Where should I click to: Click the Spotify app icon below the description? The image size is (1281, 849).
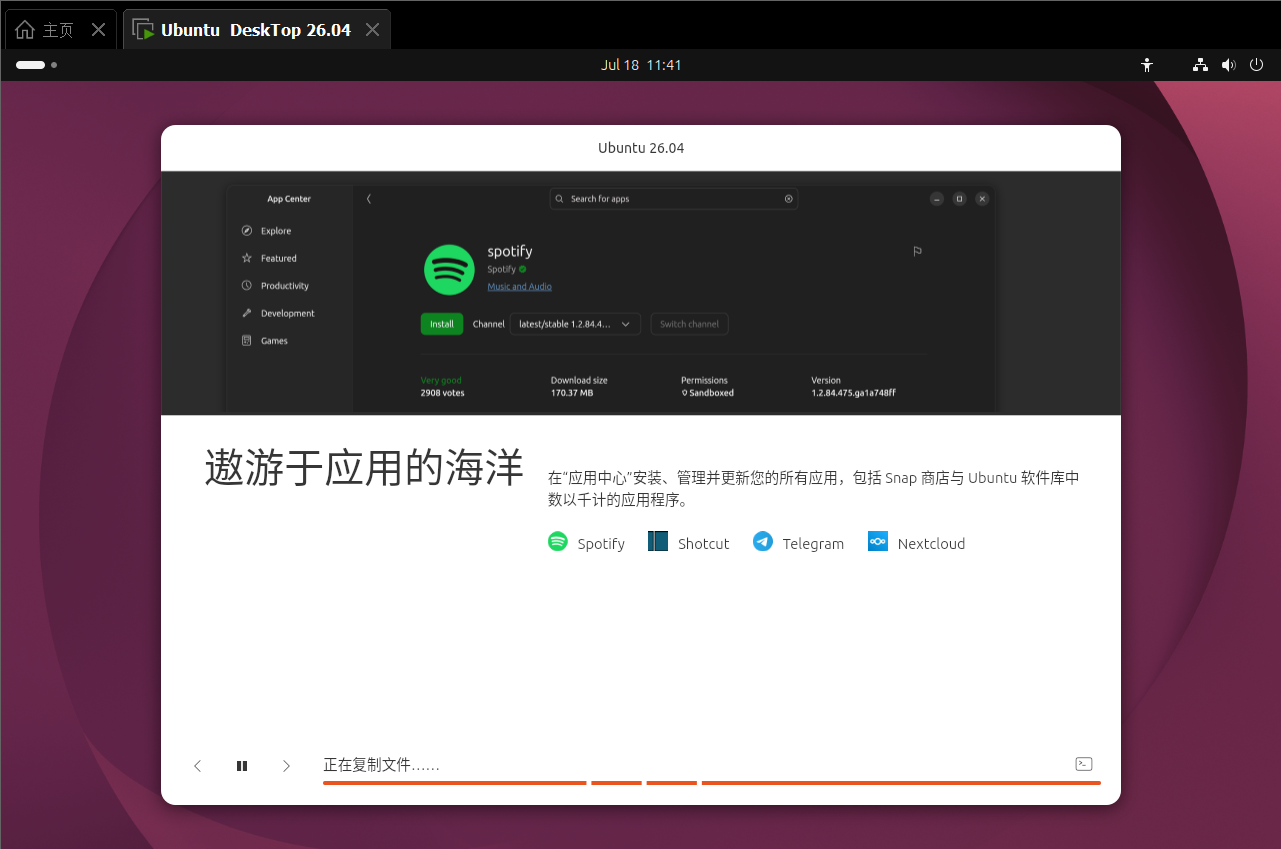(557, 541)
